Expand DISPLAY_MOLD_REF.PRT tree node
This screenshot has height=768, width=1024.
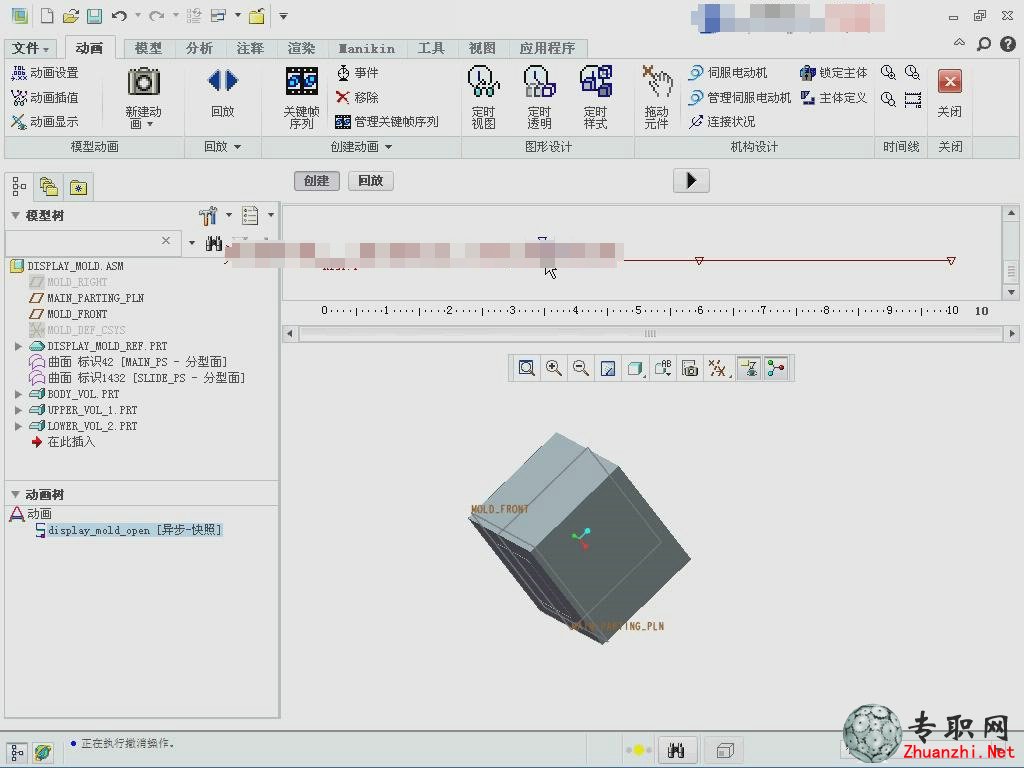point(18,346)
